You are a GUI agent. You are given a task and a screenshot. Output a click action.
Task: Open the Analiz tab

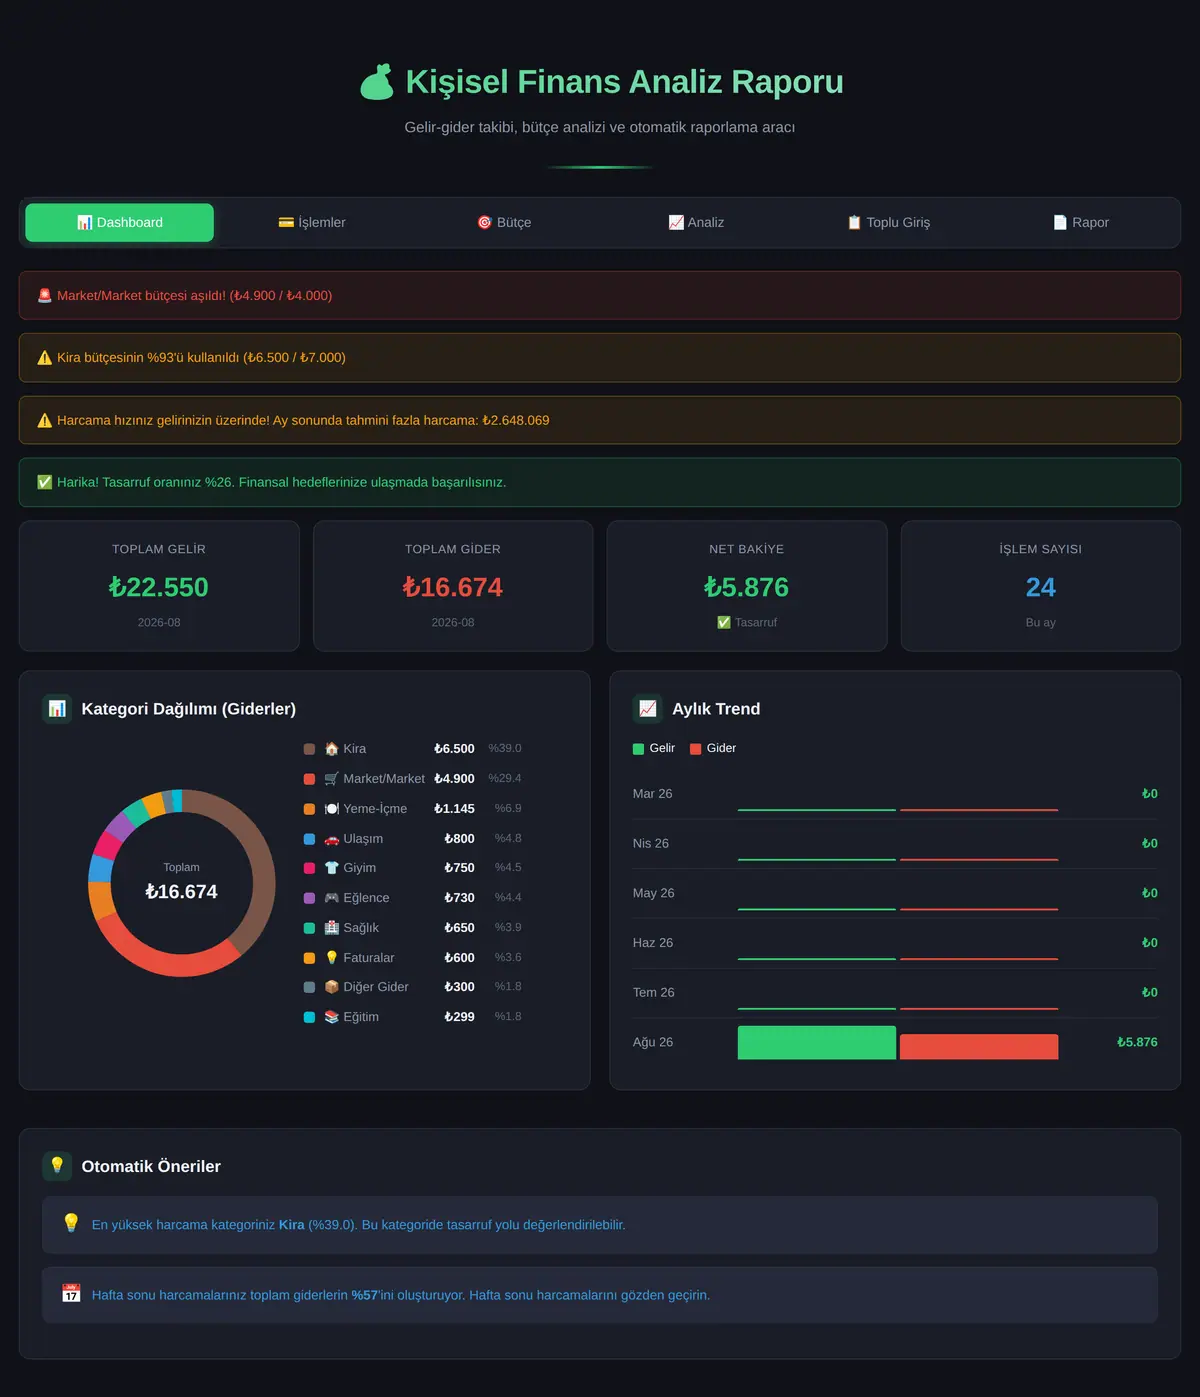click(x=696, y=222)
